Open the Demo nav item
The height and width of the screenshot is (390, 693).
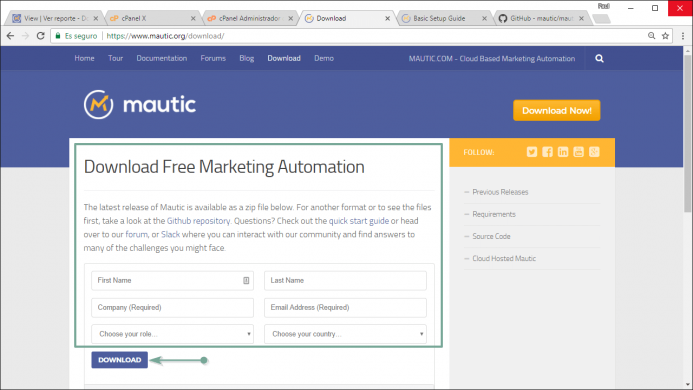(324, 58)
